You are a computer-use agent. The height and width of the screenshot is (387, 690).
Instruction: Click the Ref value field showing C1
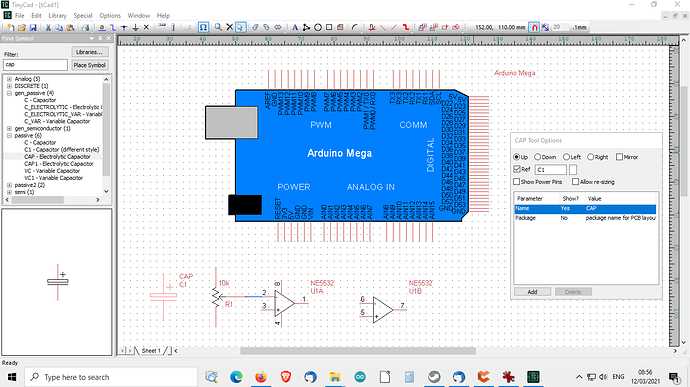[x=551, y=170]
